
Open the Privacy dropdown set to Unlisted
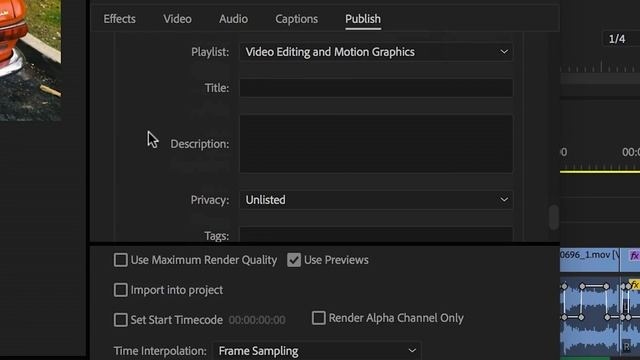pos(376,200)
